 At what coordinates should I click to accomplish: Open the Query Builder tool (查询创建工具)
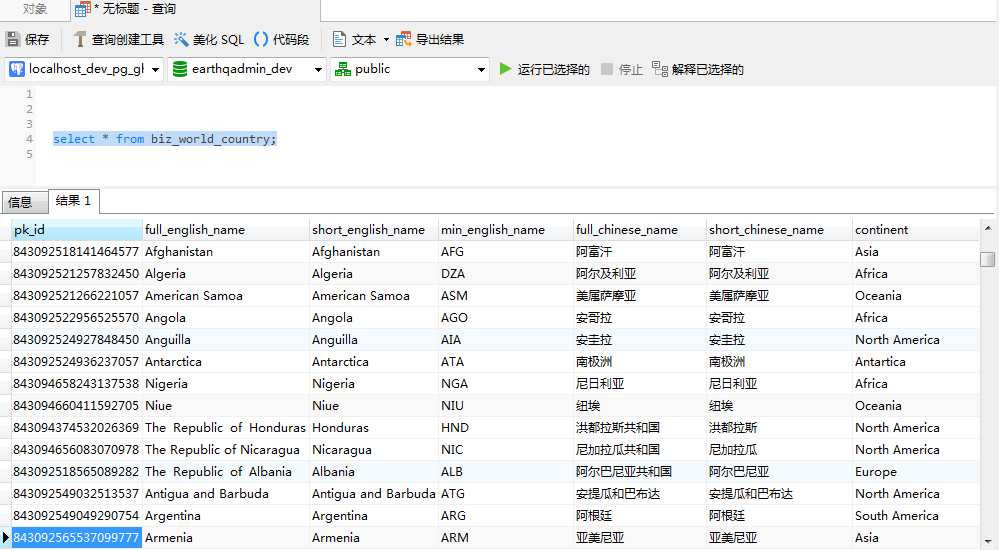tap(119, 40)
